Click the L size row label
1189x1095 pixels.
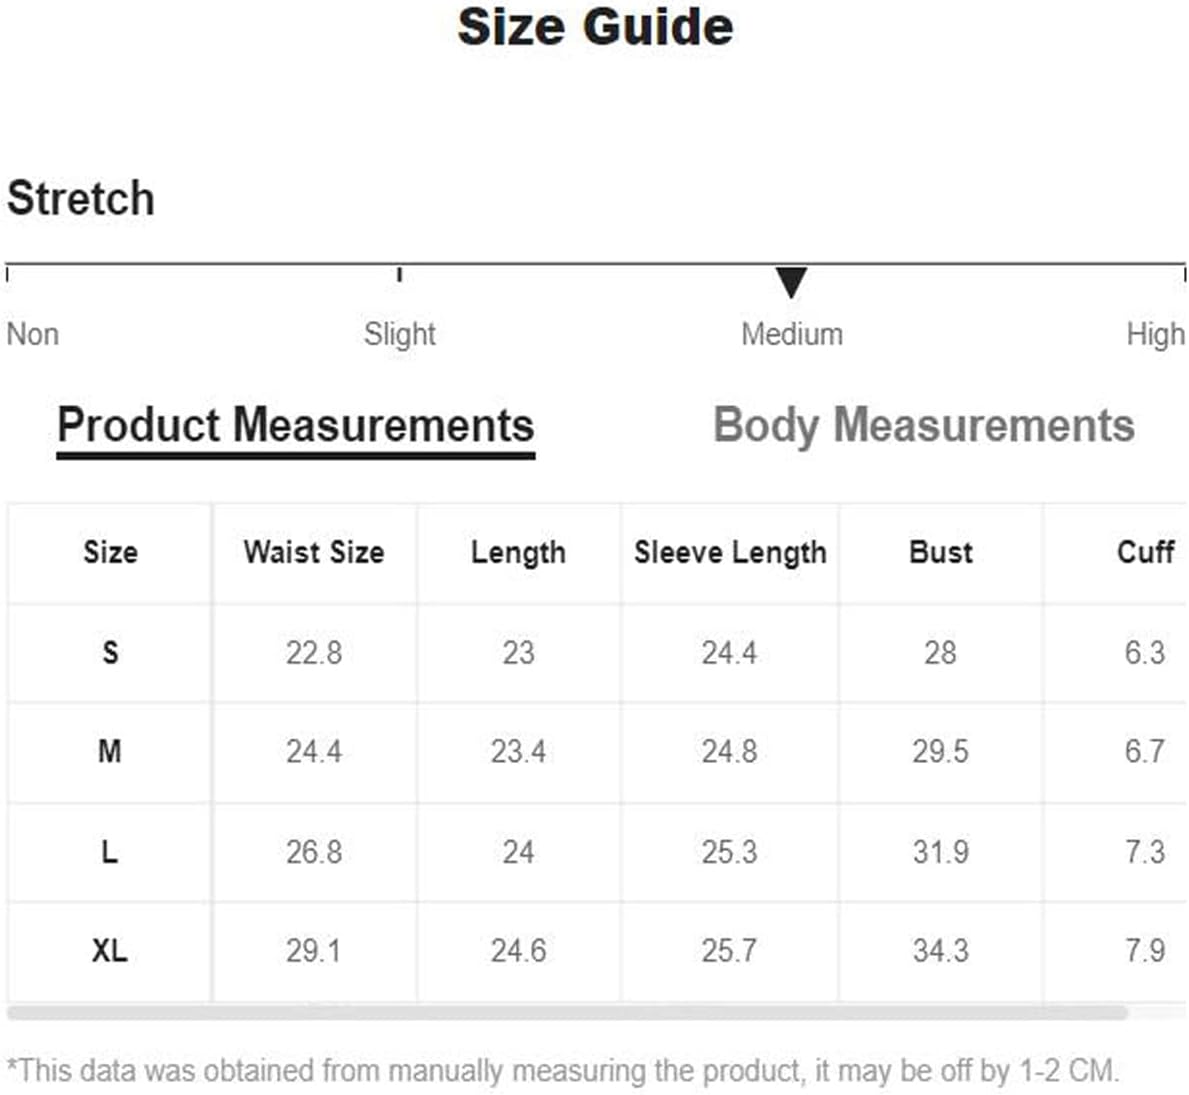click(110, 852)
